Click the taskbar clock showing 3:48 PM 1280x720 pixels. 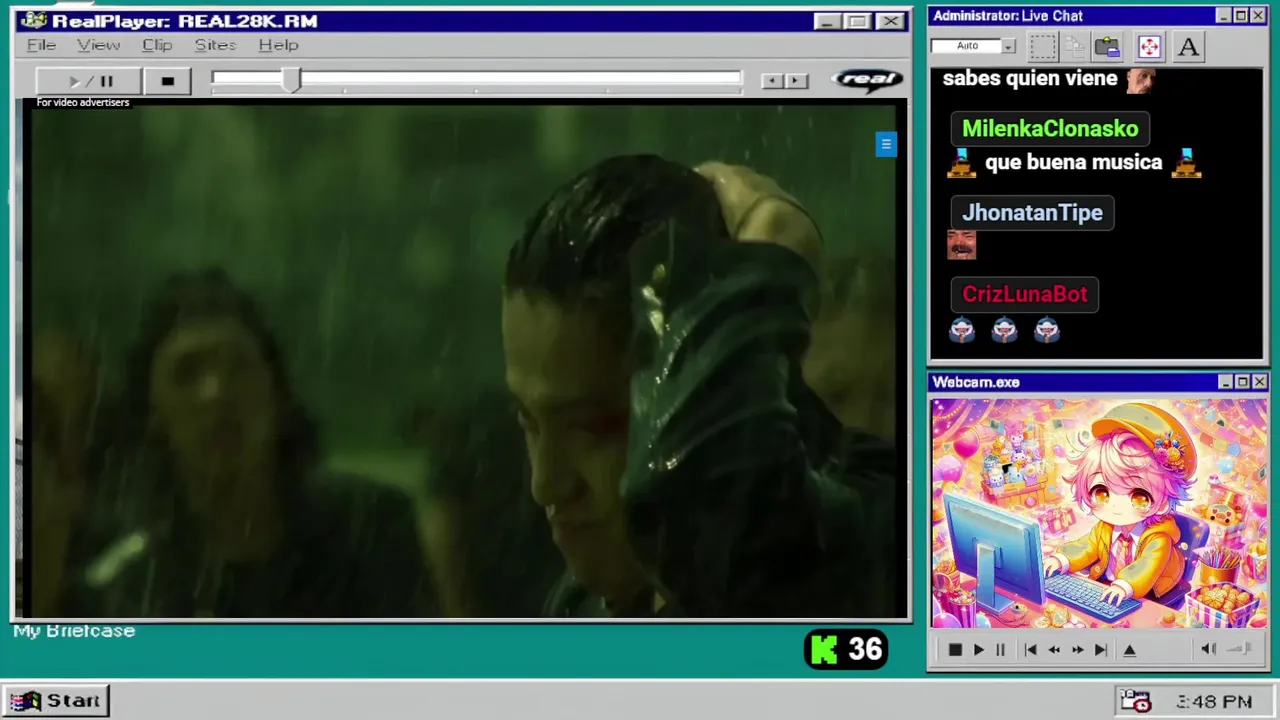coord(1214,702)
